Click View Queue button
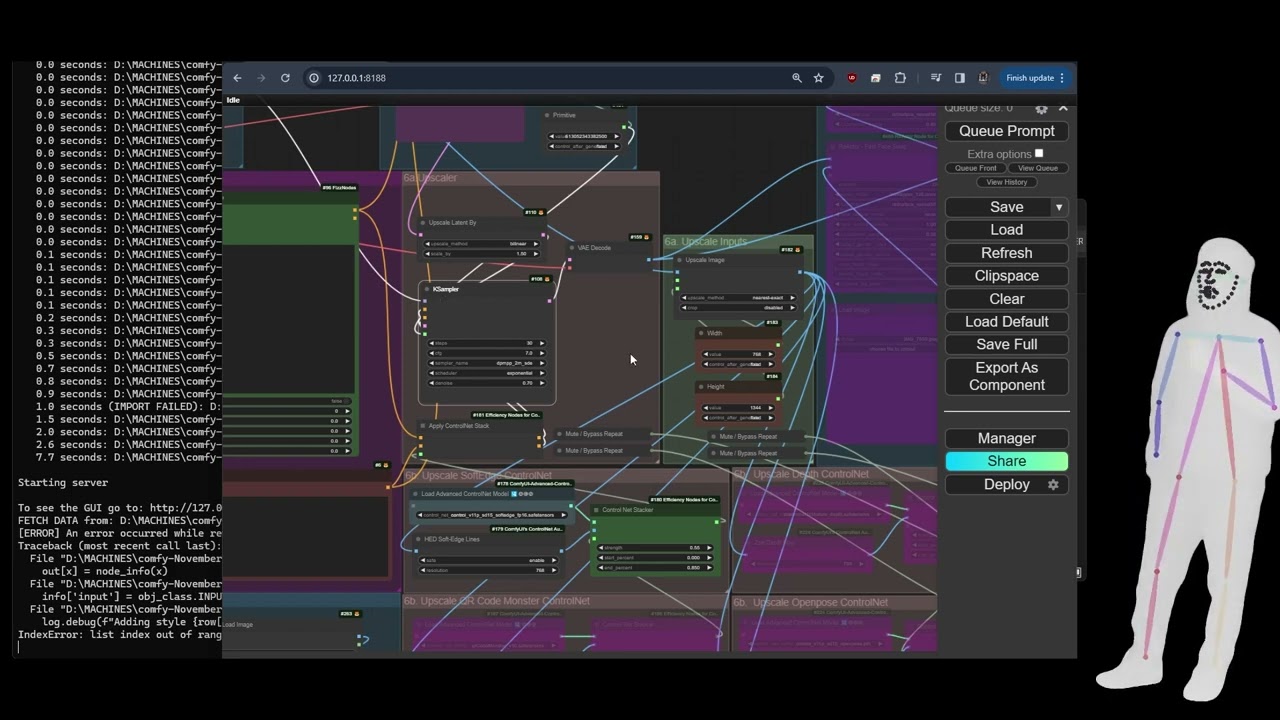Viewport: 1280px width, 720px height. pos(1038,168)
